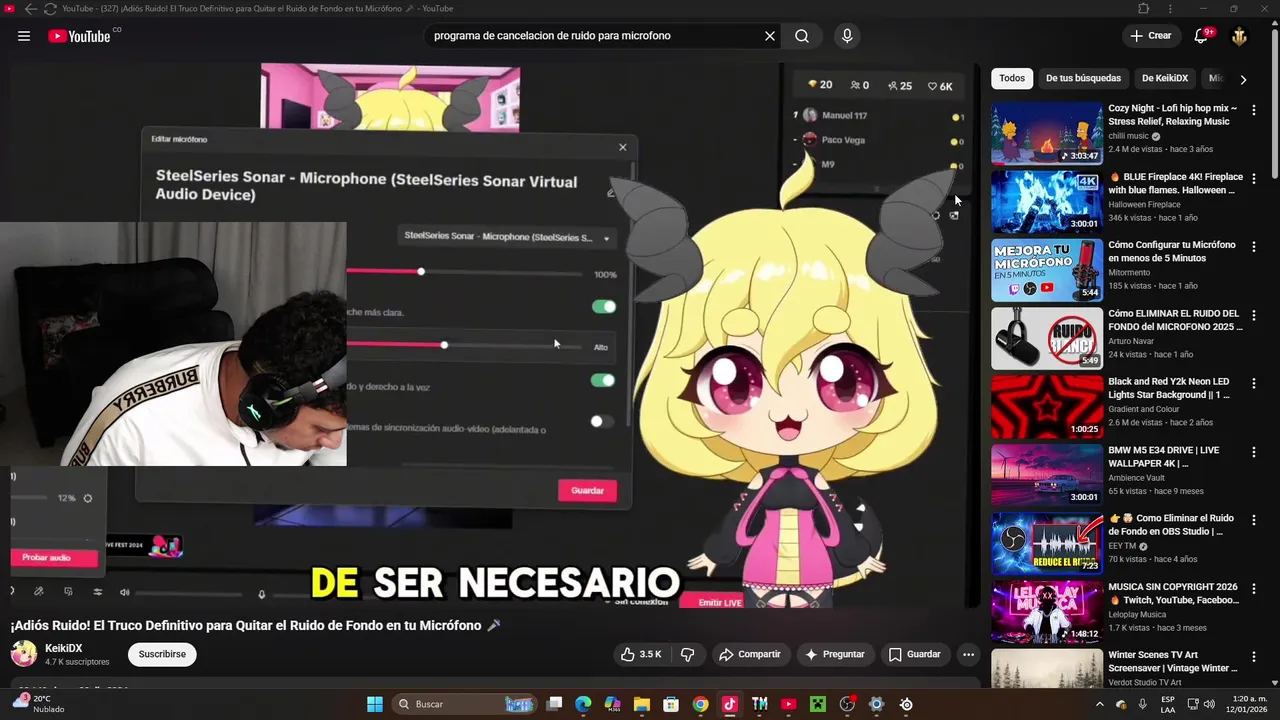Open the Winter Scenes TV Art title
Screen dimensions: 1280x720
pyautogui.click(x=1173, y=662)
